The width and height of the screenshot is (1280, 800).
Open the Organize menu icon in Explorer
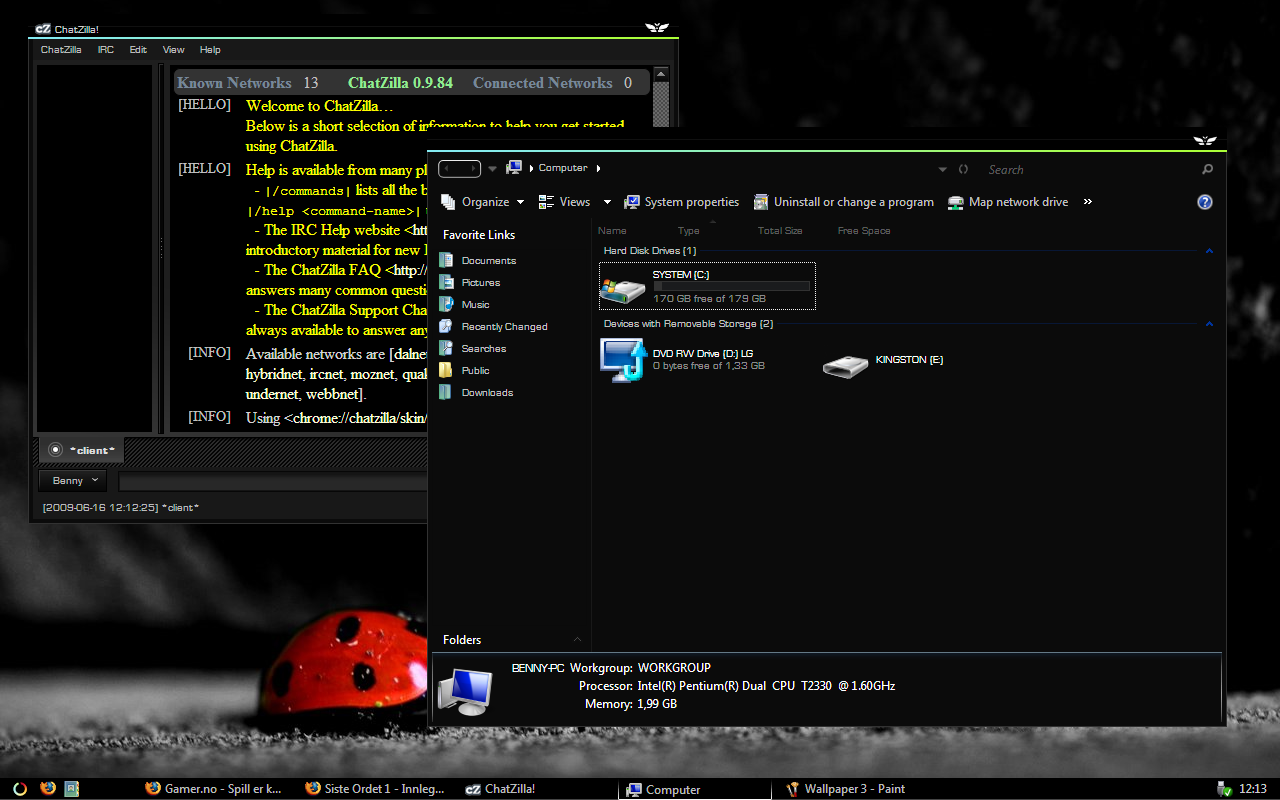(448, 202)
